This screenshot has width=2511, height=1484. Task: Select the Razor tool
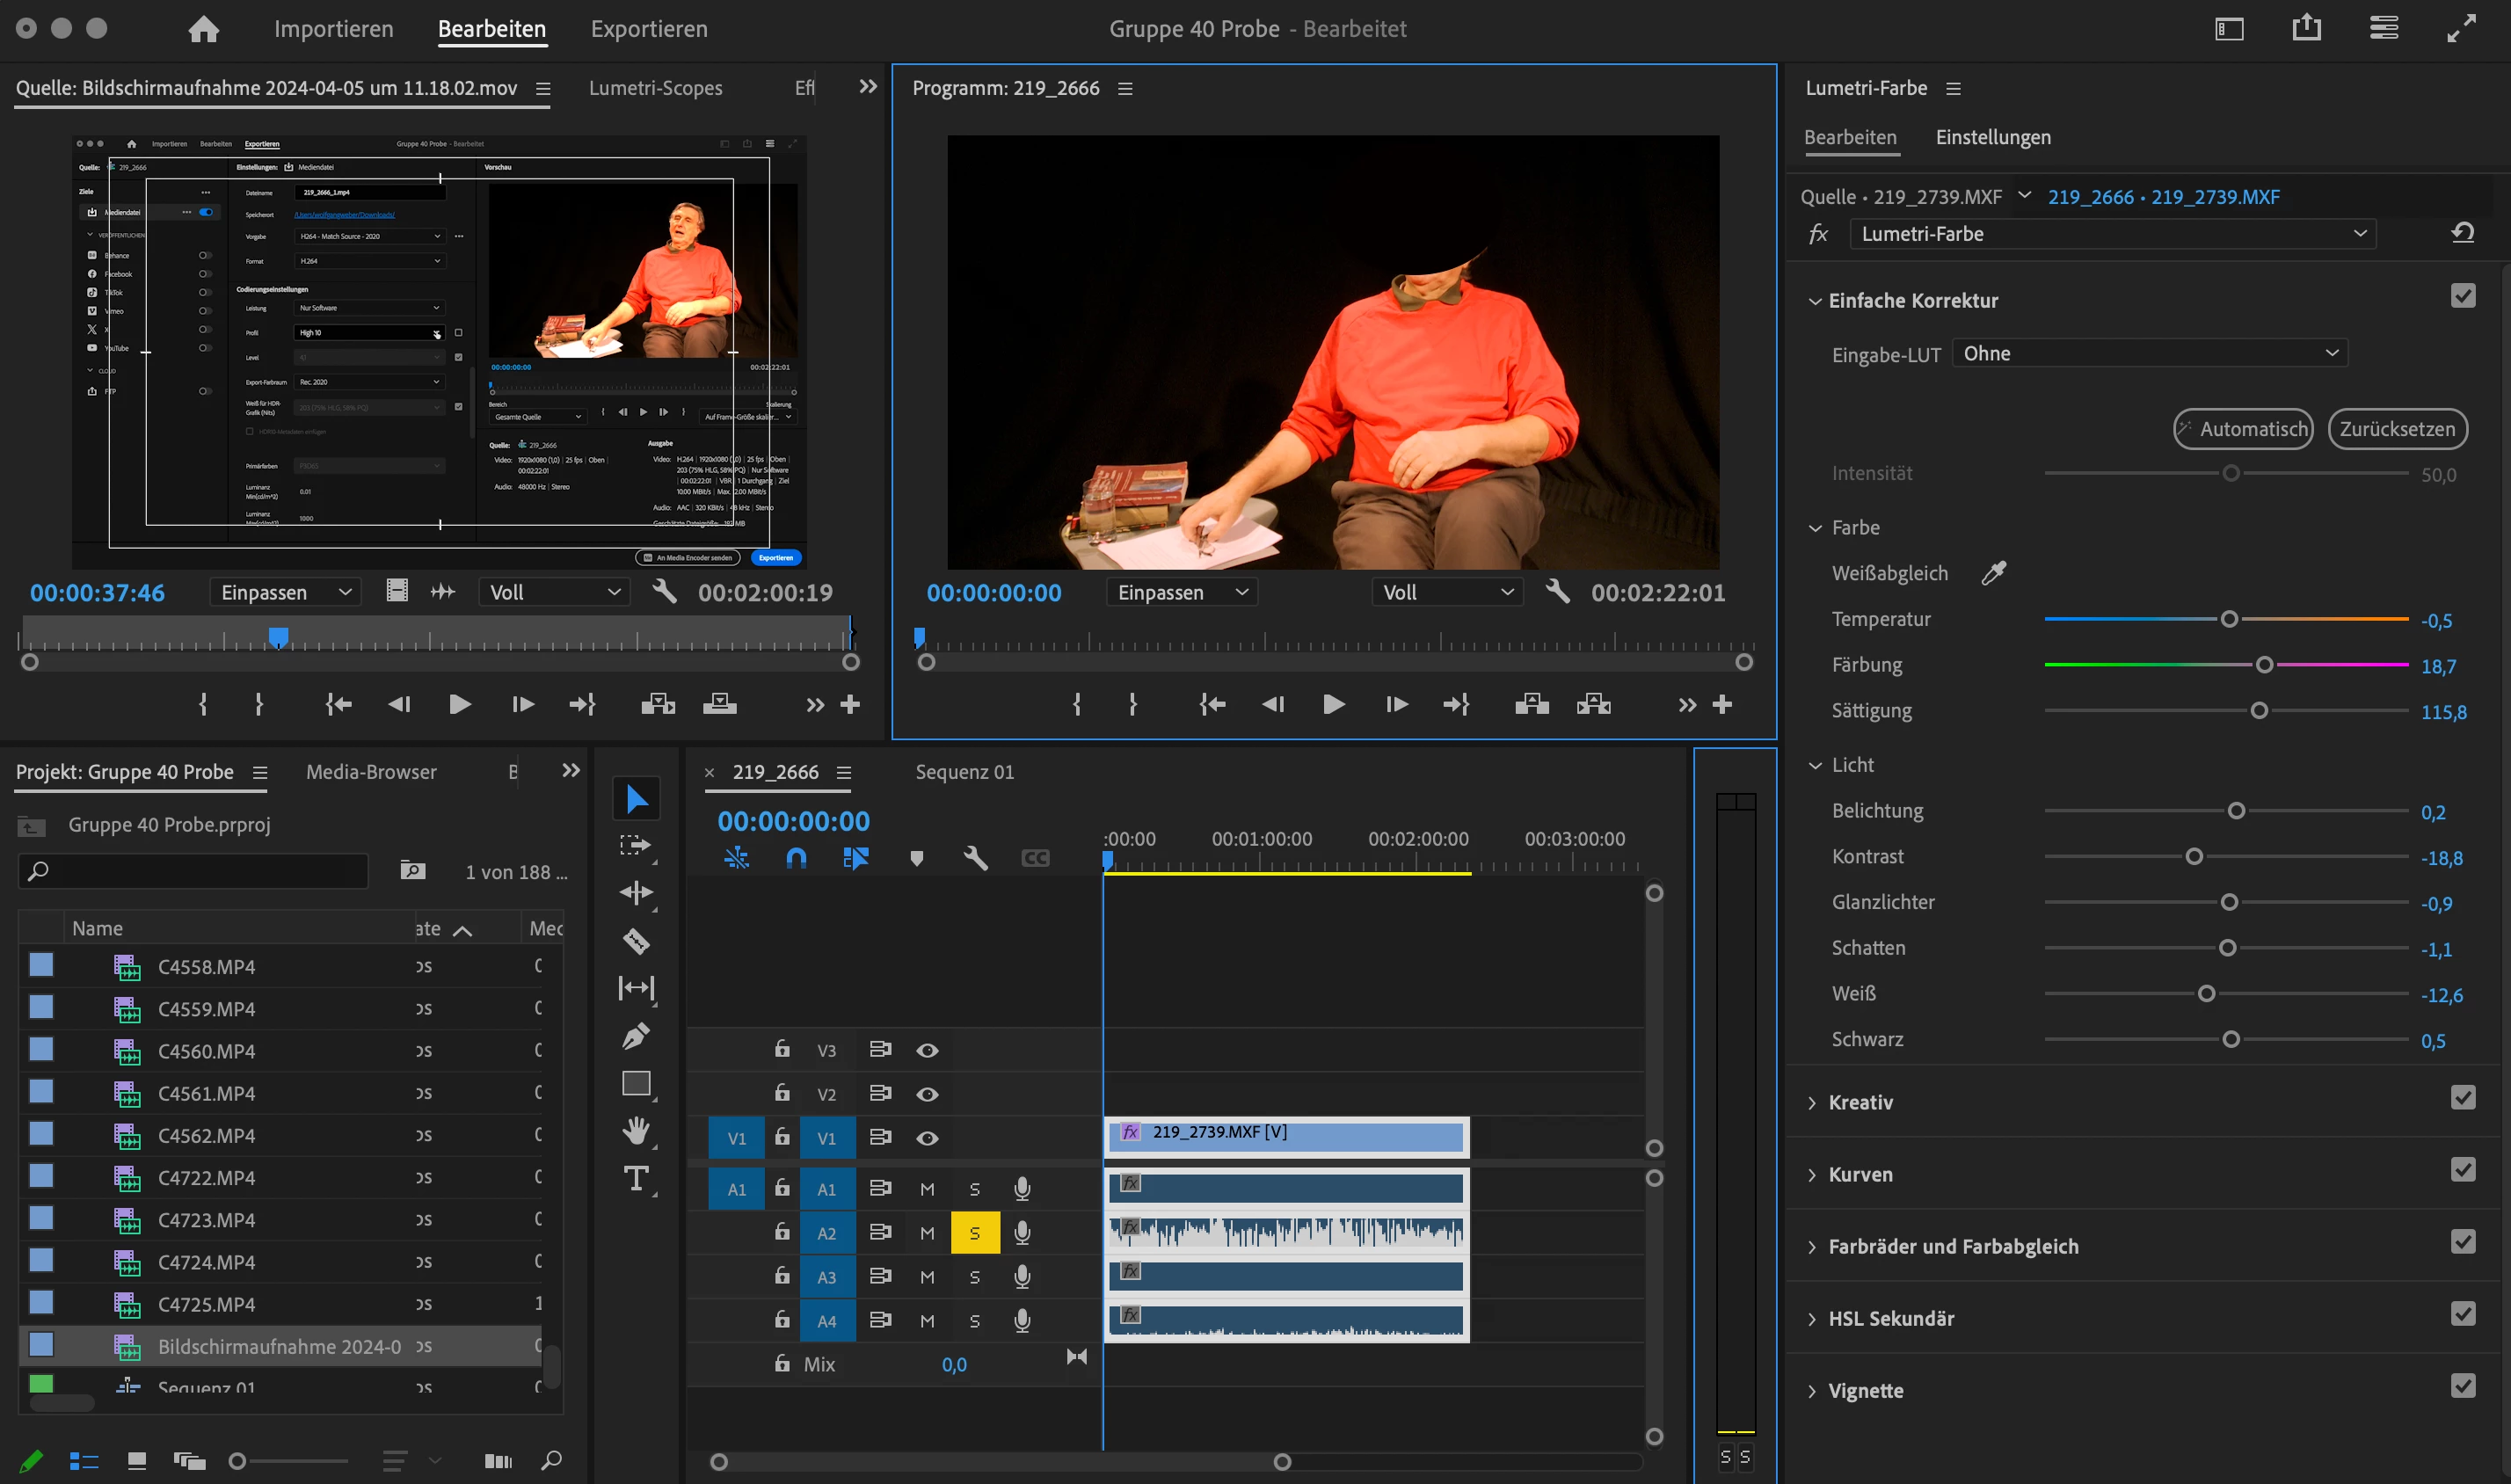[636, 941]
